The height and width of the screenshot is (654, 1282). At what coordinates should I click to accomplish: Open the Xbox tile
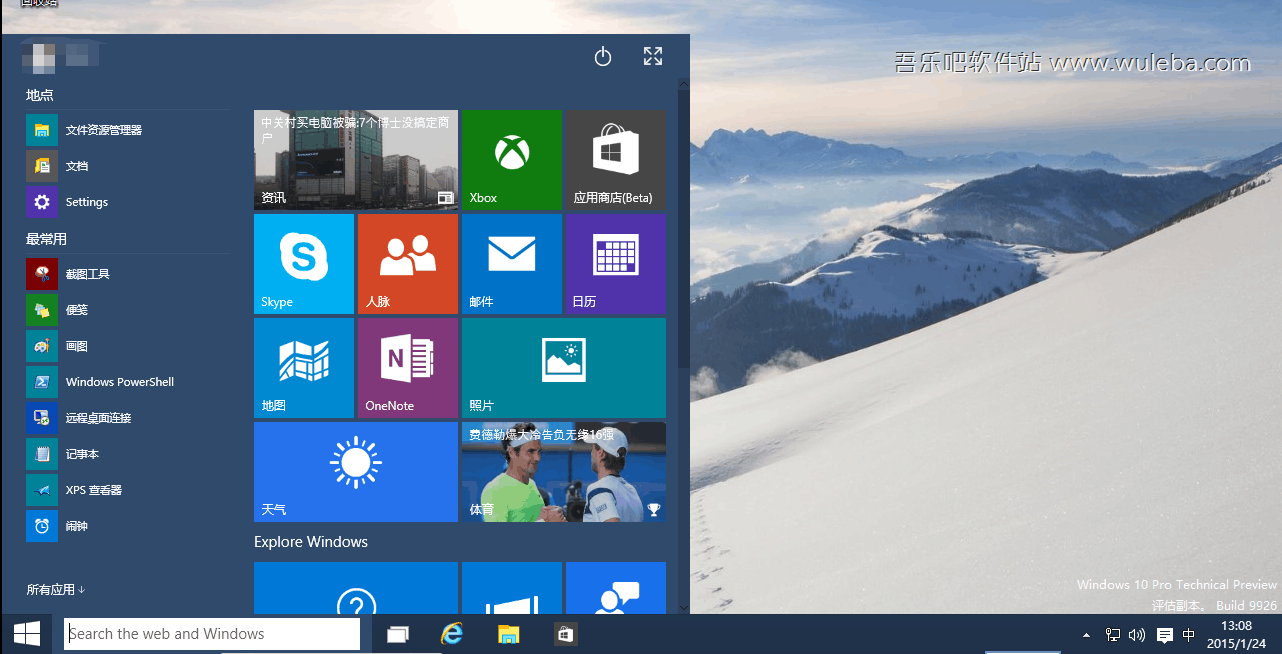click(x=512, y=160)
